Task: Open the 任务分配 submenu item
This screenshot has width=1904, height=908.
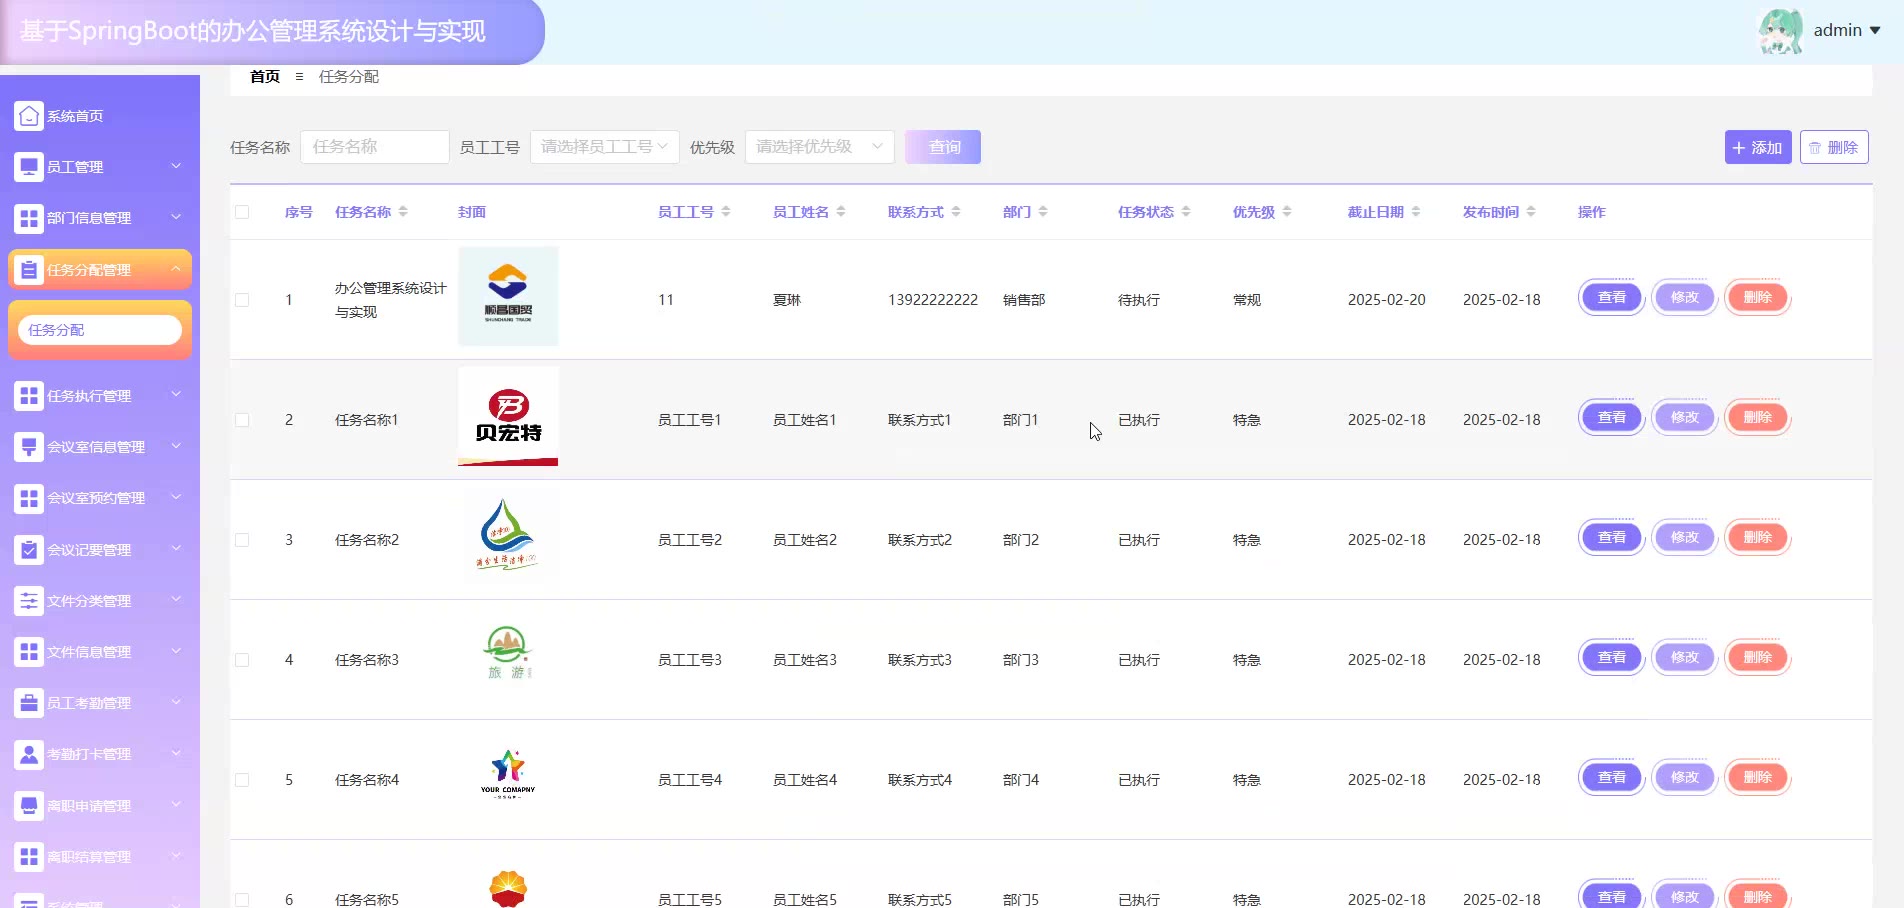Action: pyautogui.click(x=99, y=330)
